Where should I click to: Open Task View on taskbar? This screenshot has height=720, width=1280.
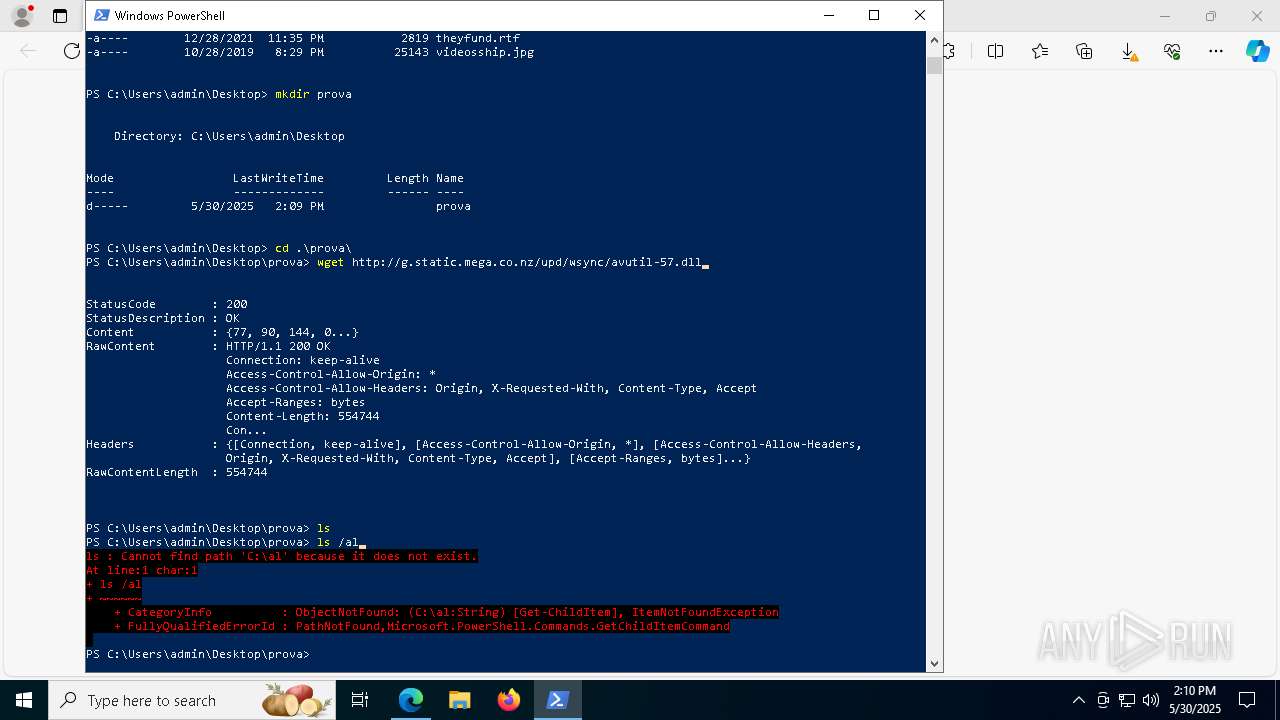[x=360, y=700]
